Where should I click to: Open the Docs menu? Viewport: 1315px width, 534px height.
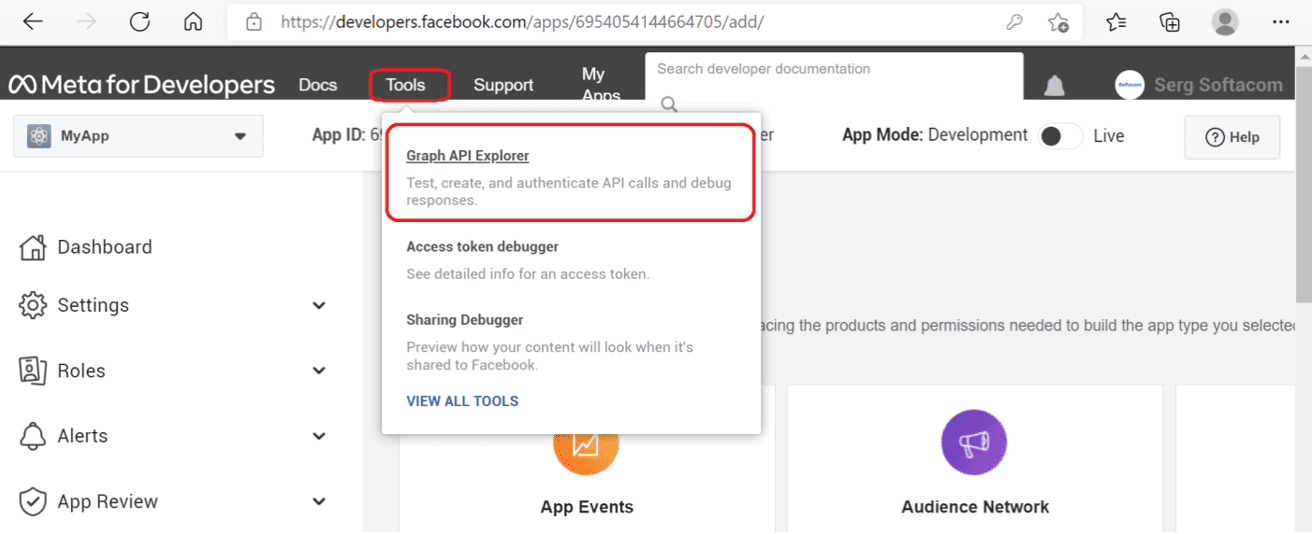tap(318, 85)
